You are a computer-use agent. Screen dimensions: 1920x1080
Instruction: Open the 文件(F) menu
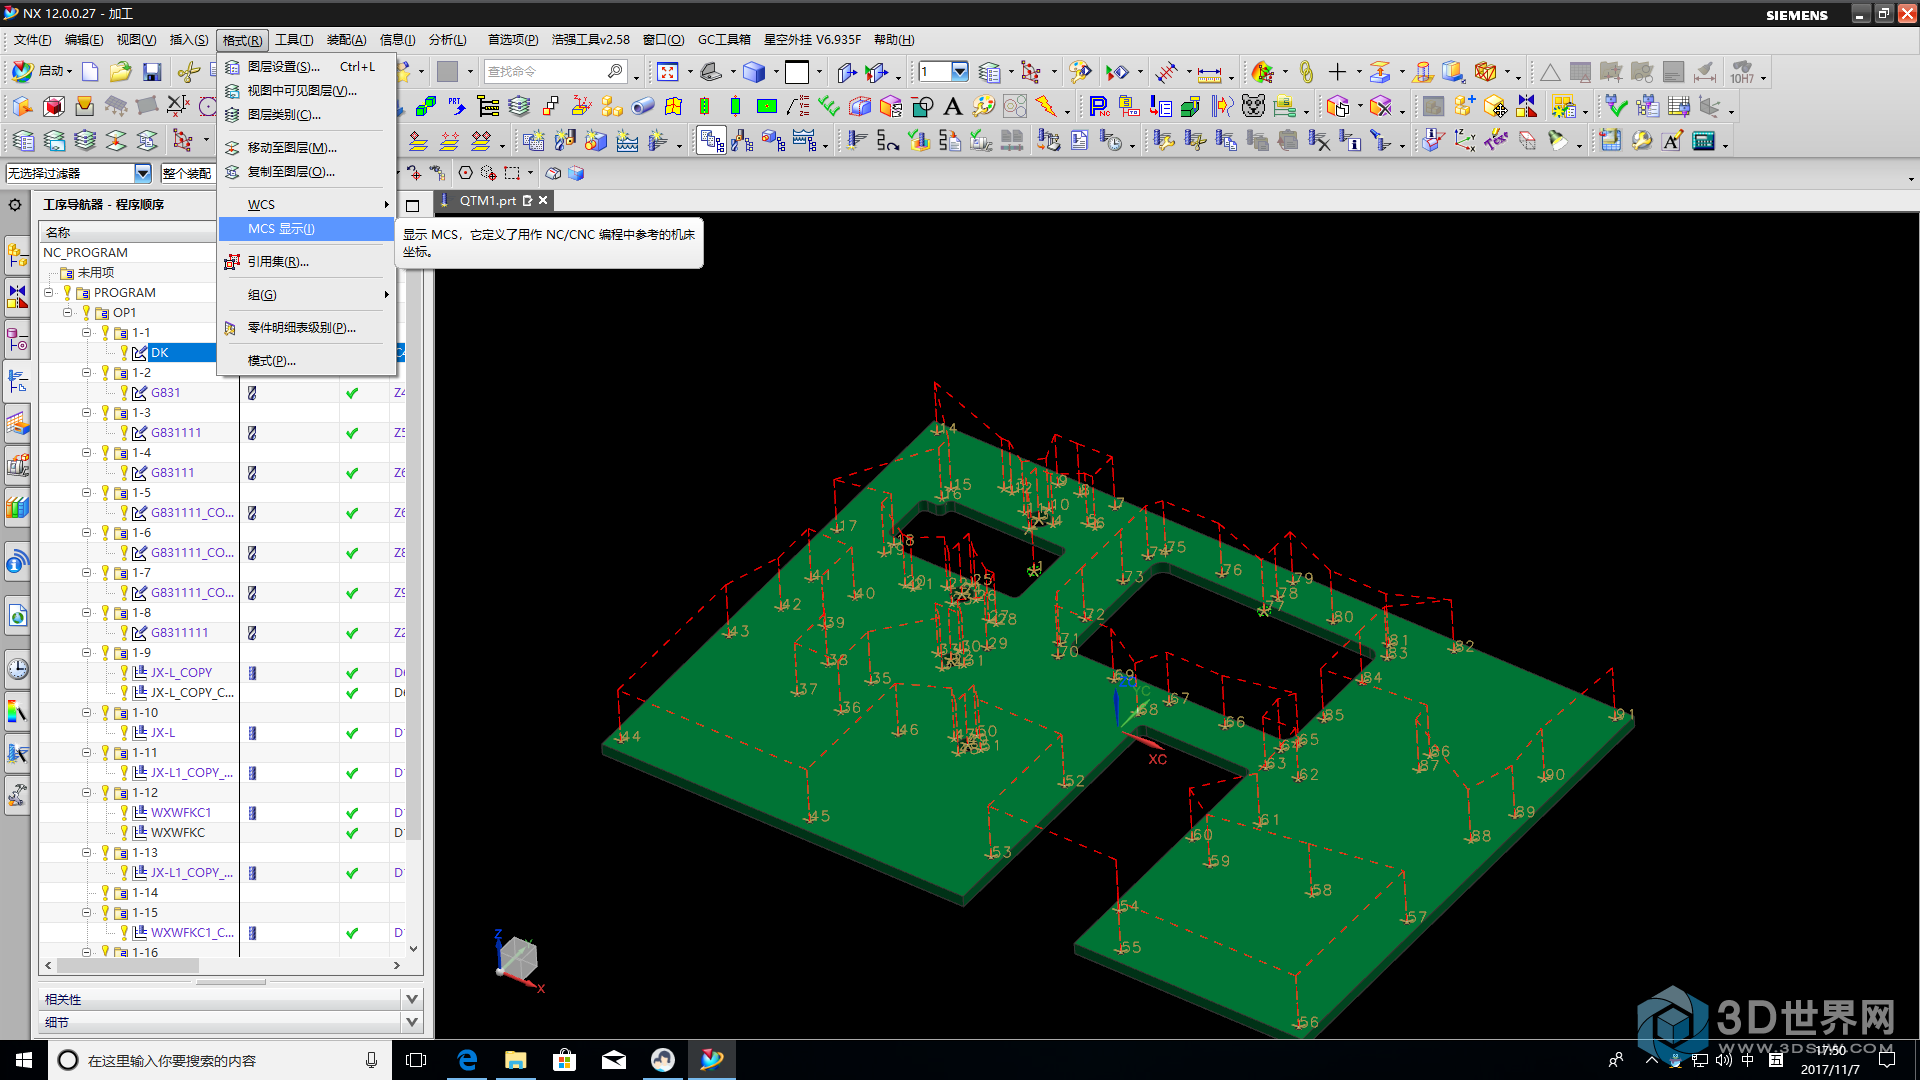[x=32, y=40]
